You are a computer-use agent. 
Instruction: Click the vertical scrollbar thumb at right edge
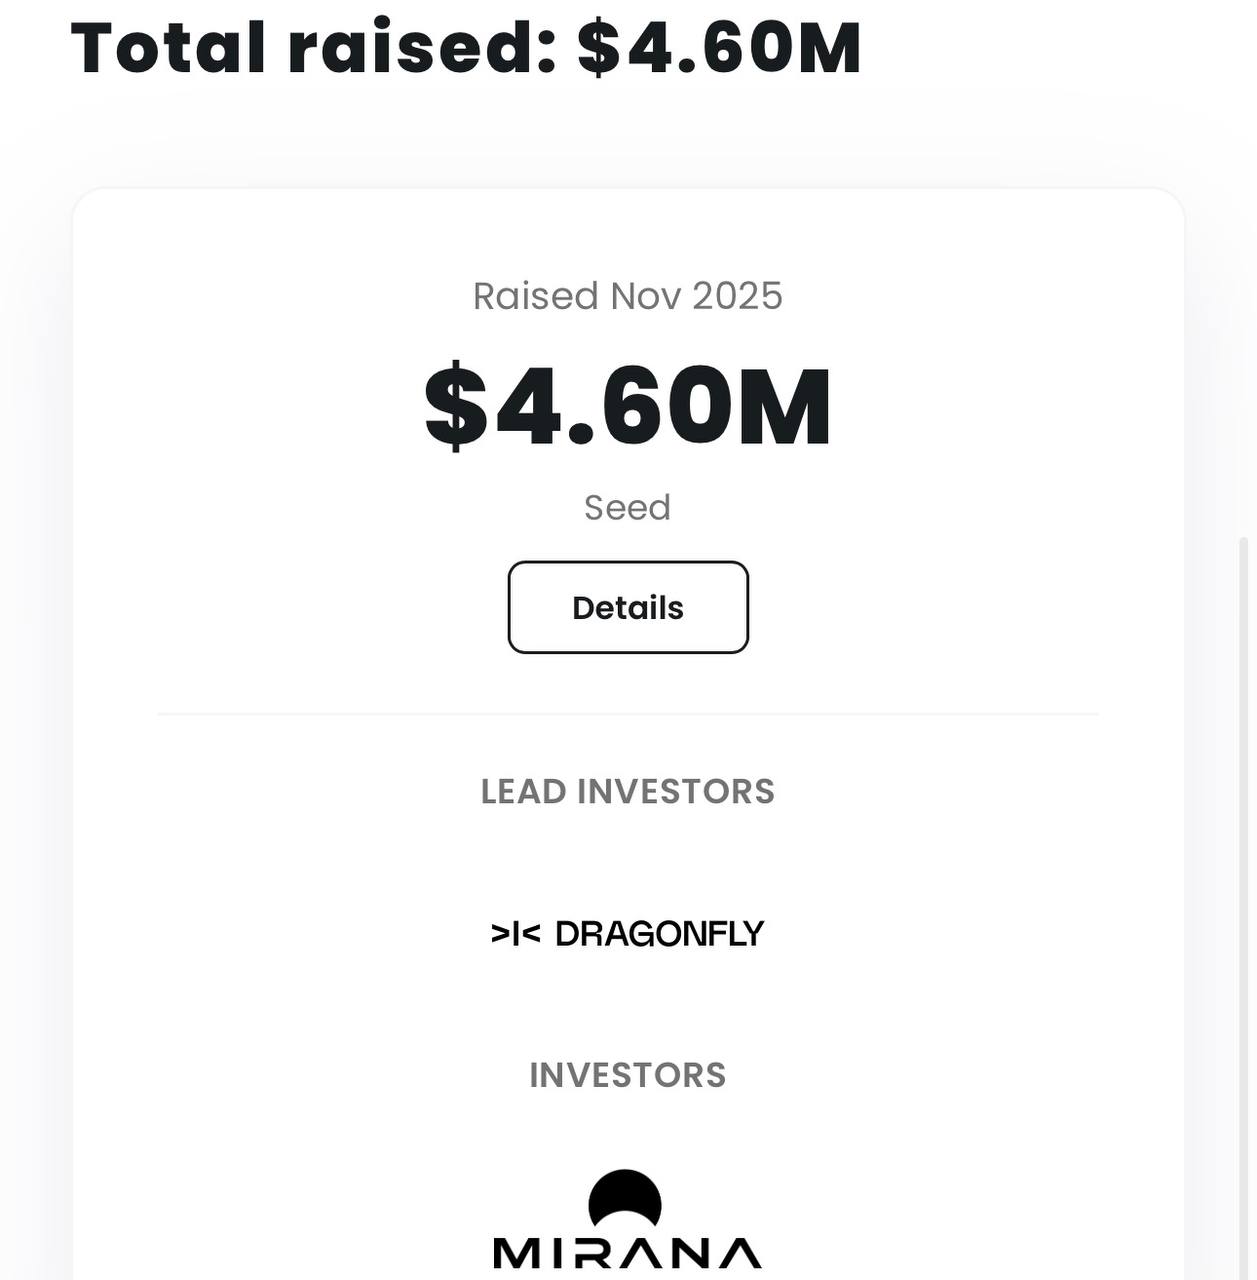coord(1244,900)
